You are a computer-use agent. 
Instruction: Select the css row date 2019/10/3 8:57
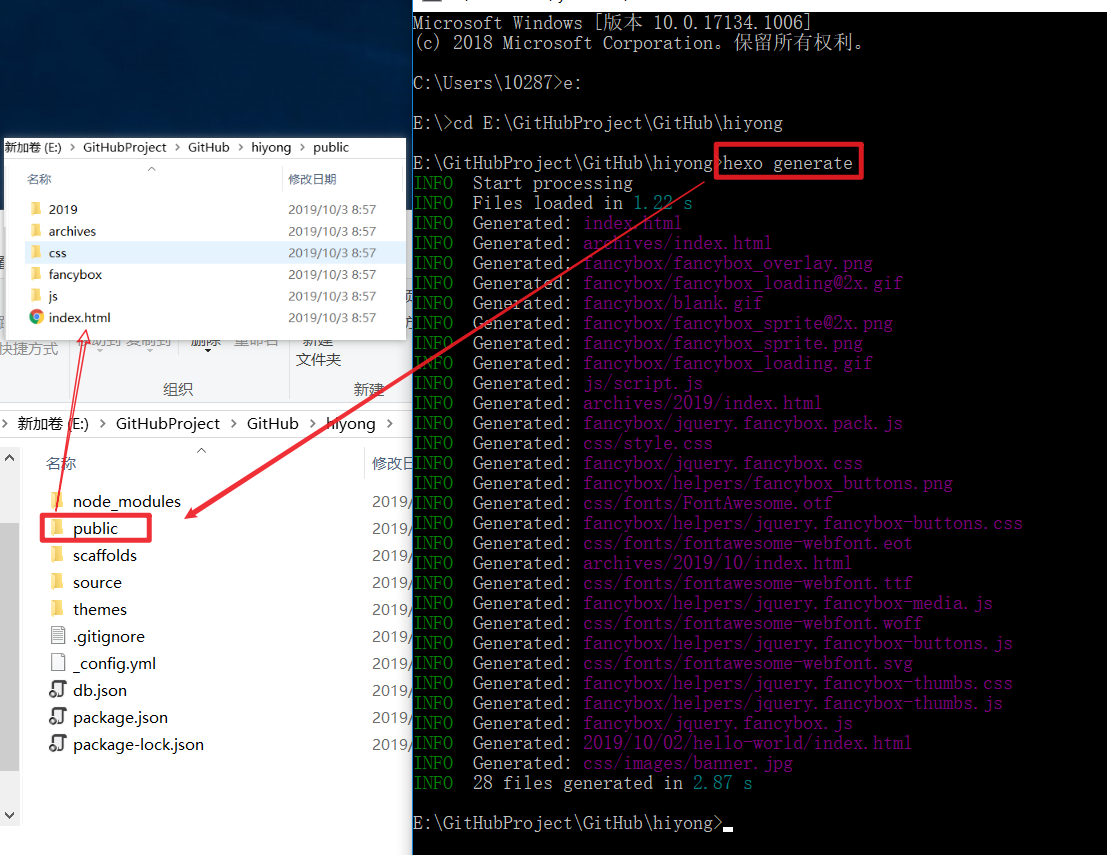click(x=332, y=253)
